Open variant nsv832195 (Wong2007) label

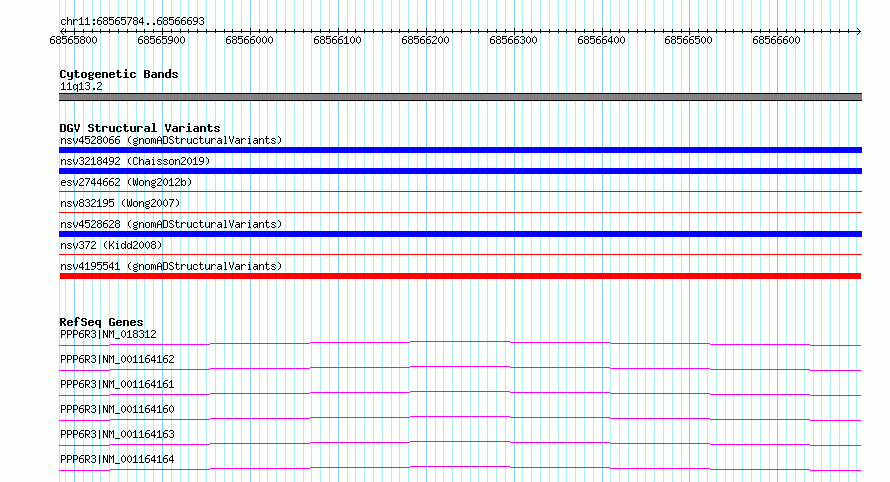pyautogui.click(x=120, y=203)
